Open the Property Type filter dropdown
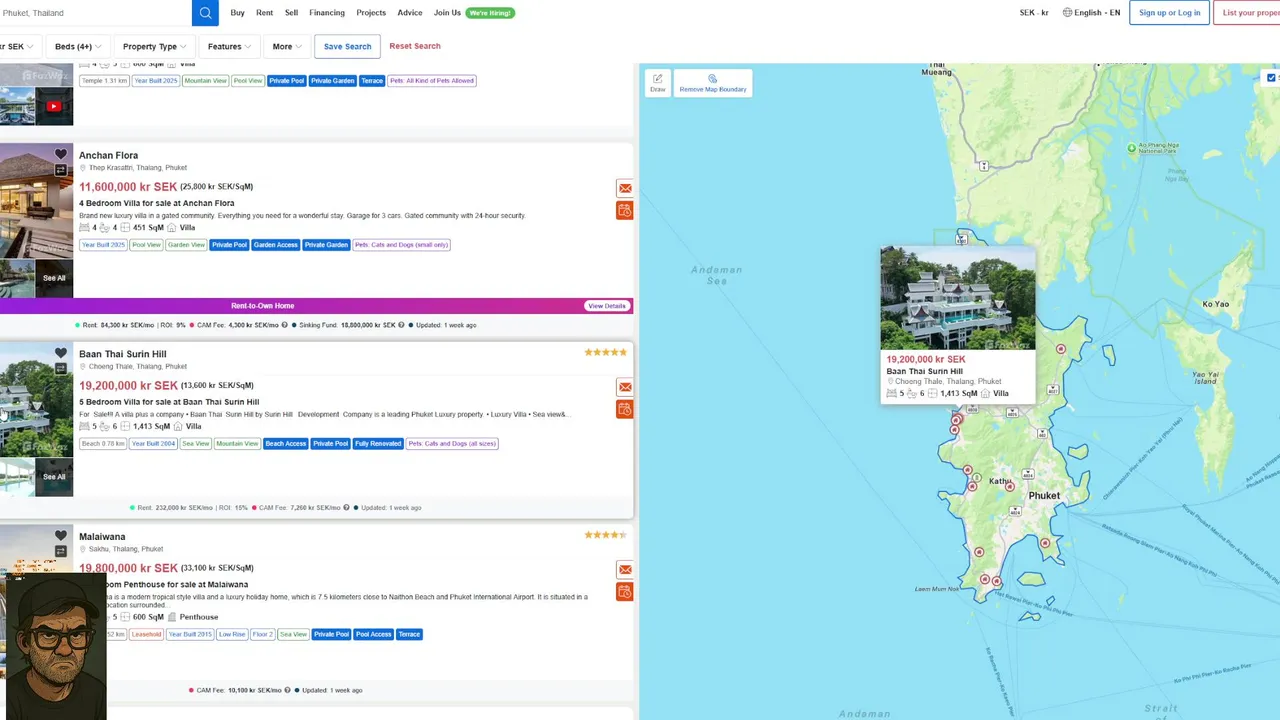 coord(154,46)
